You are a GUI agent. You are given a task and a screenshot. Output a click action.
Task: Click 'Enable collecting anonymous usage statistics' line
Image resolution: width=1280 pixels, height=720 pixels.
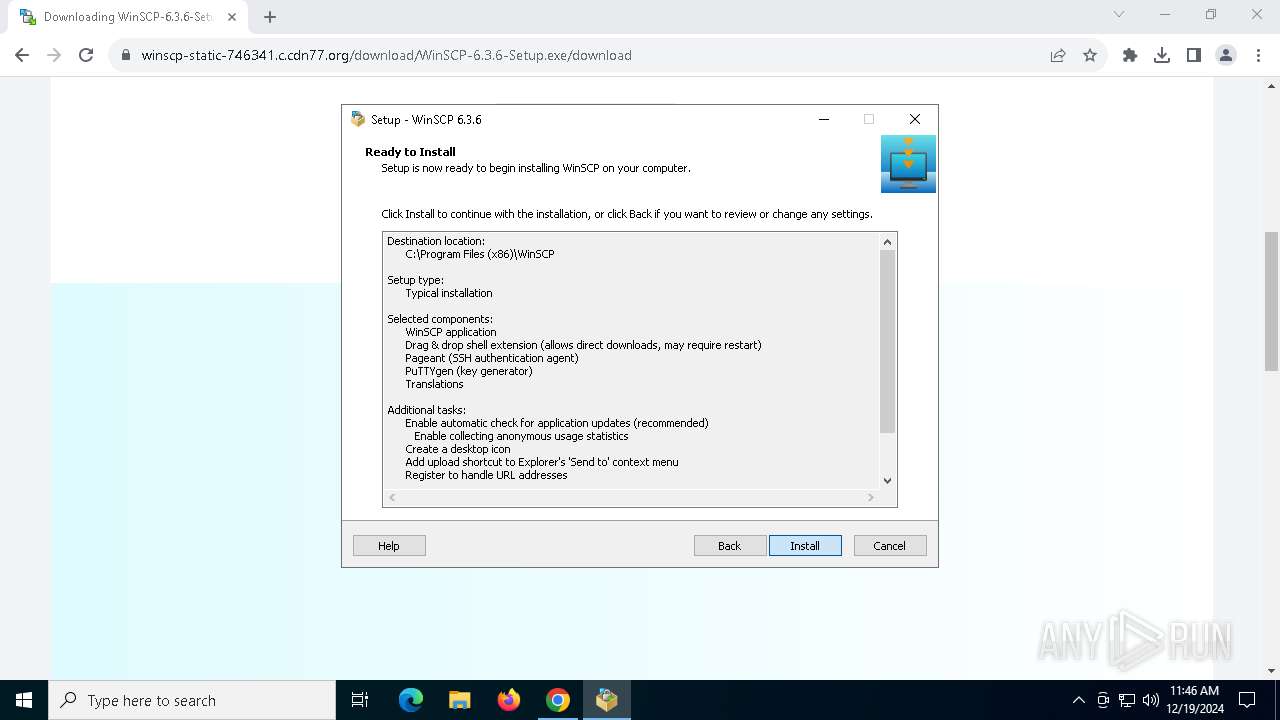pos(521,436)
